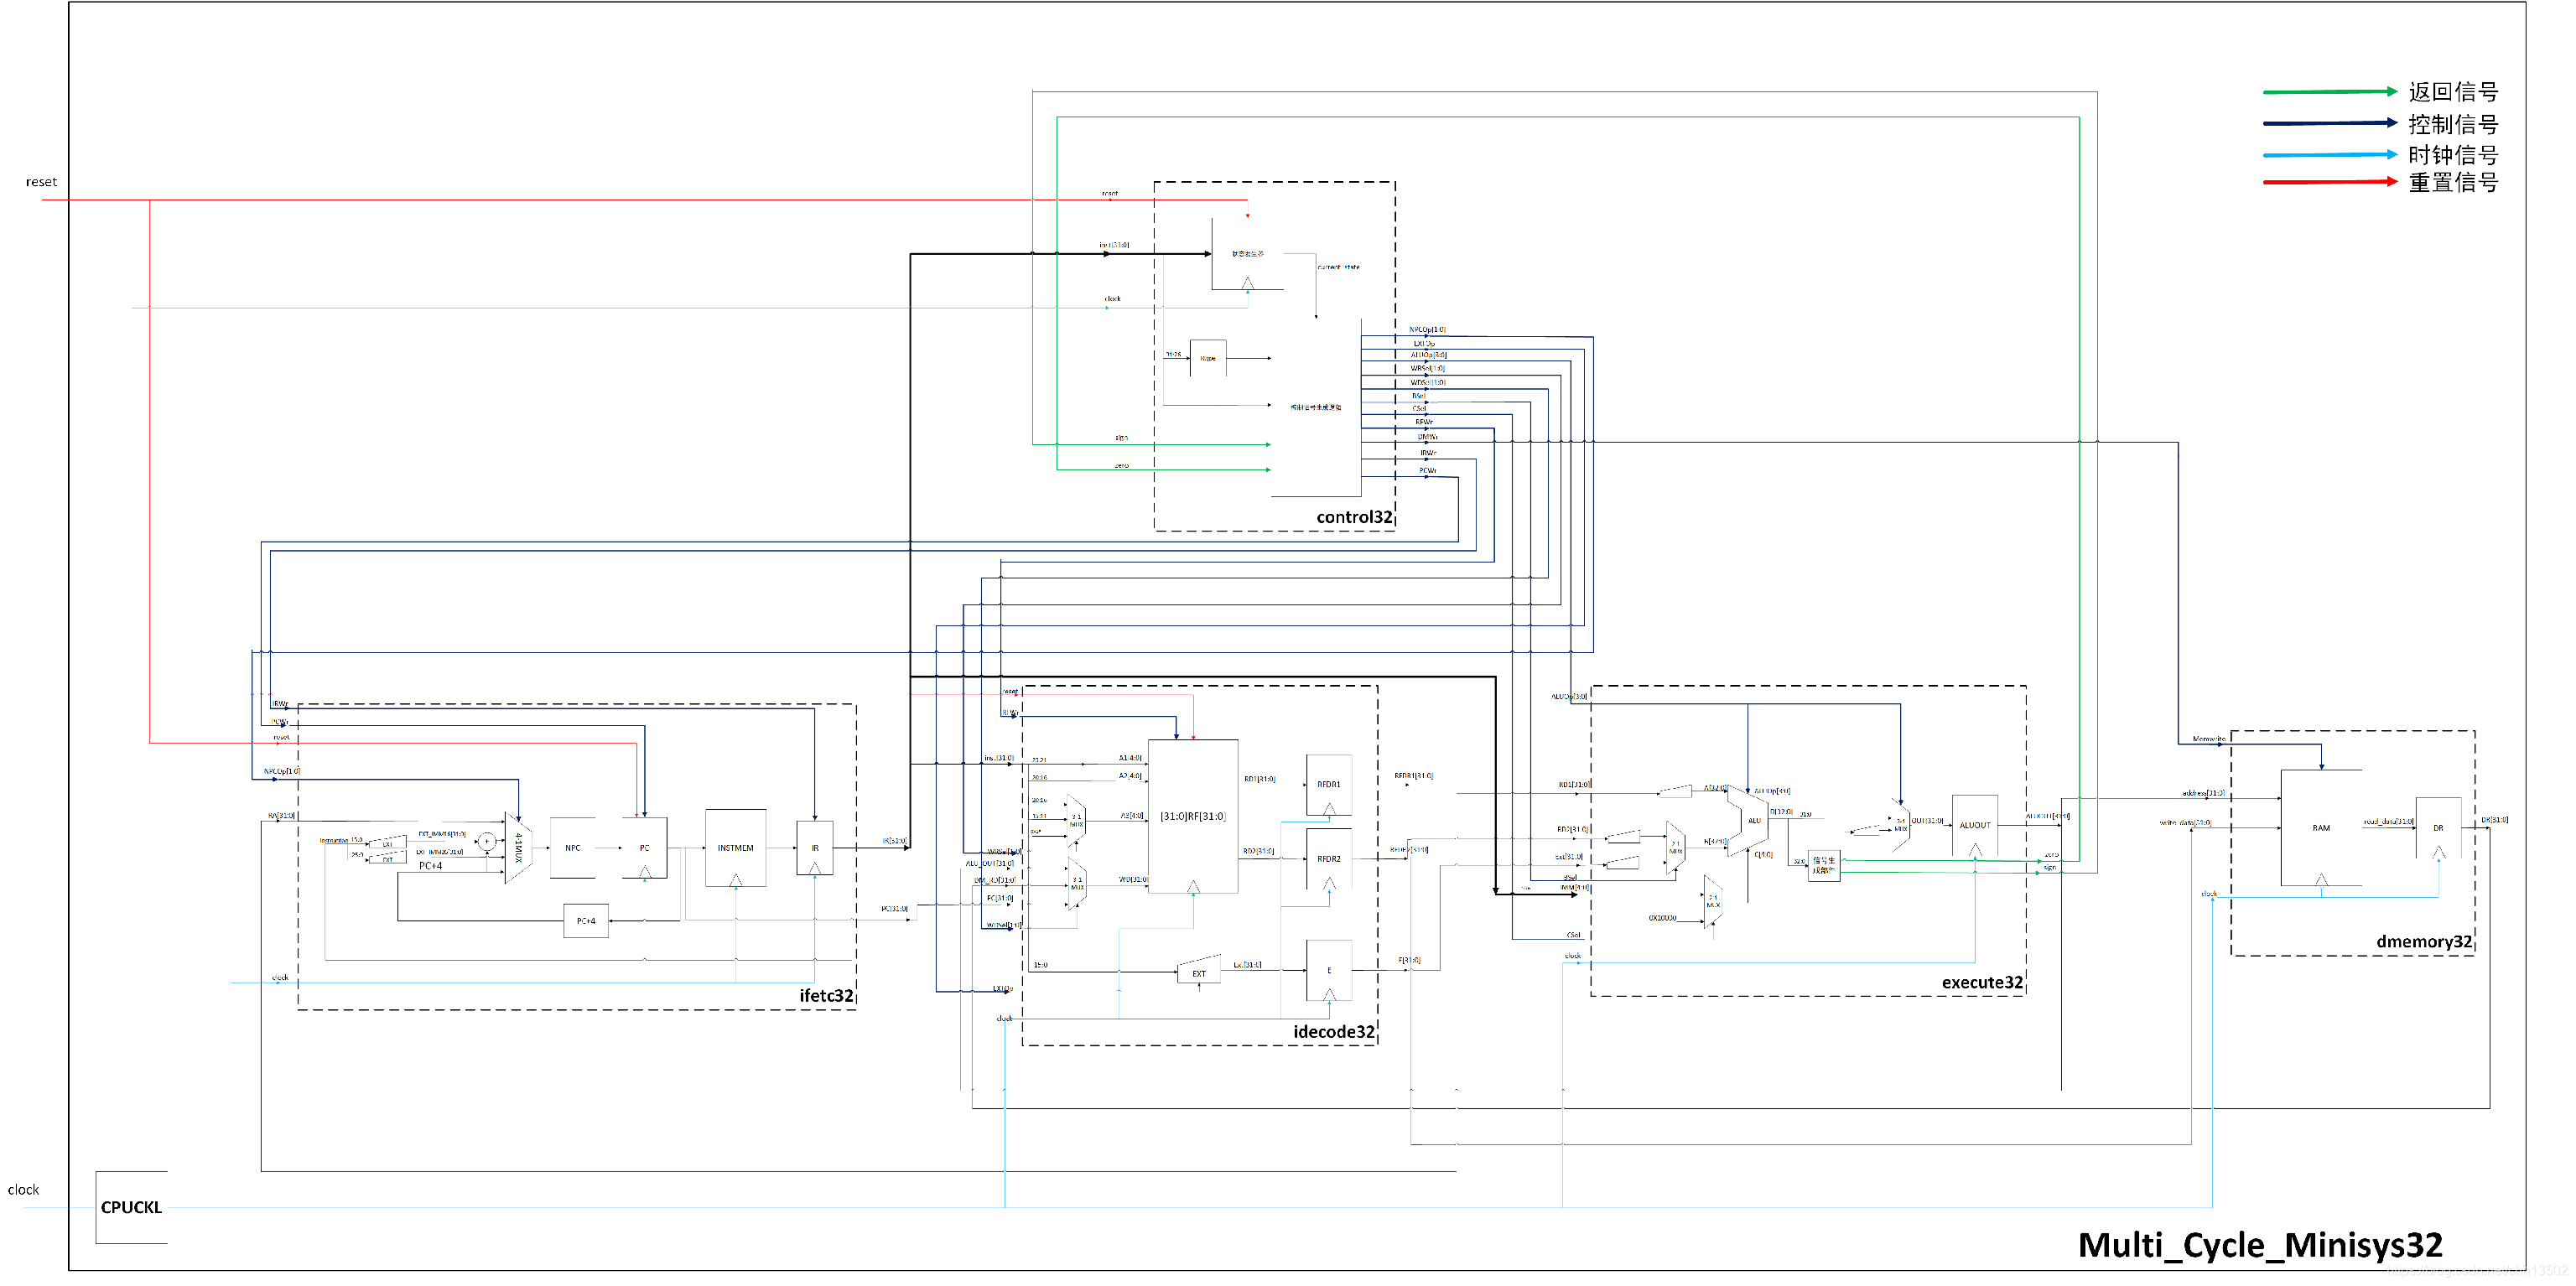Click the IR register block
Screen dimensions: 2576x1286
tap(814, 847)
